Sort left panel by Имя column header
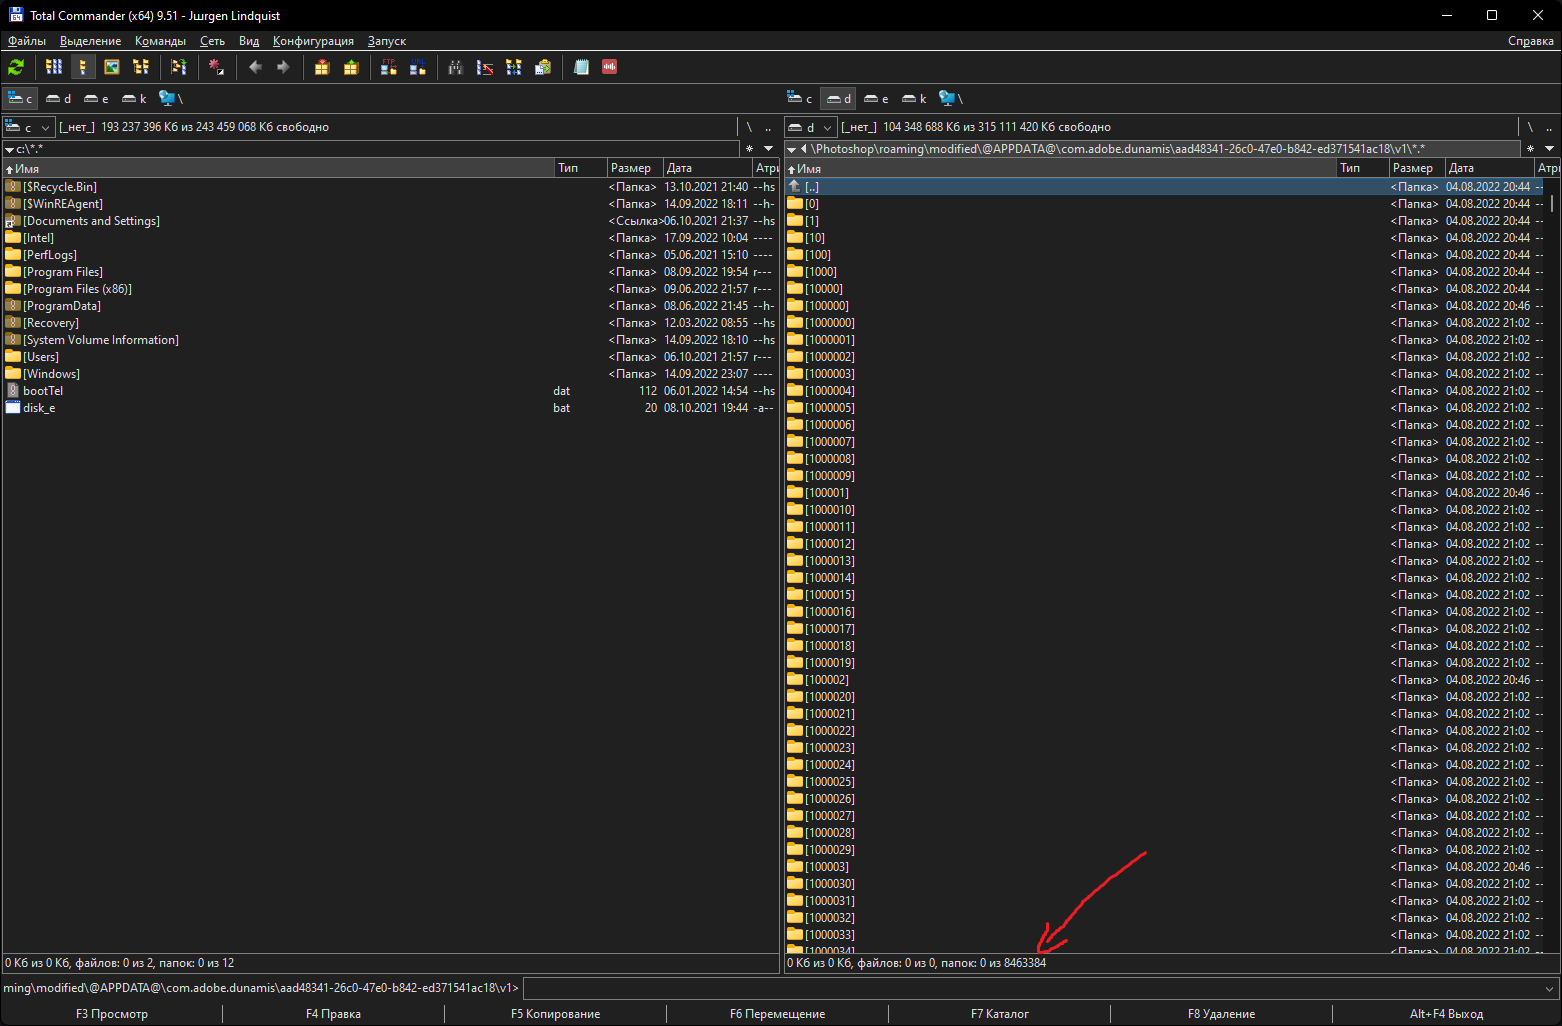This screenshot has height=1026, width=1562. (x=279, y=168)
